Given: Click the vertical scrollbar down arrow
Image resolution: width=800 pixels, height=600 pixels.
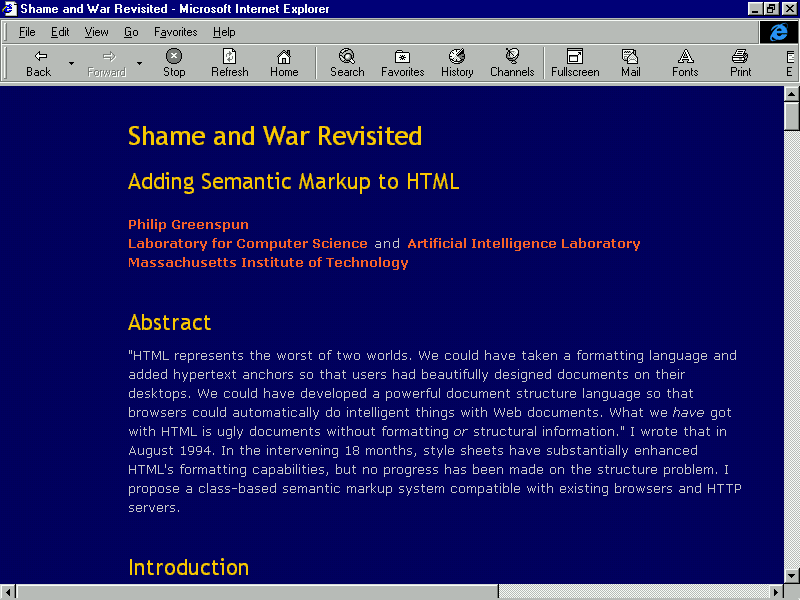Looking at the screenshot, I should (x=791, y=575).
